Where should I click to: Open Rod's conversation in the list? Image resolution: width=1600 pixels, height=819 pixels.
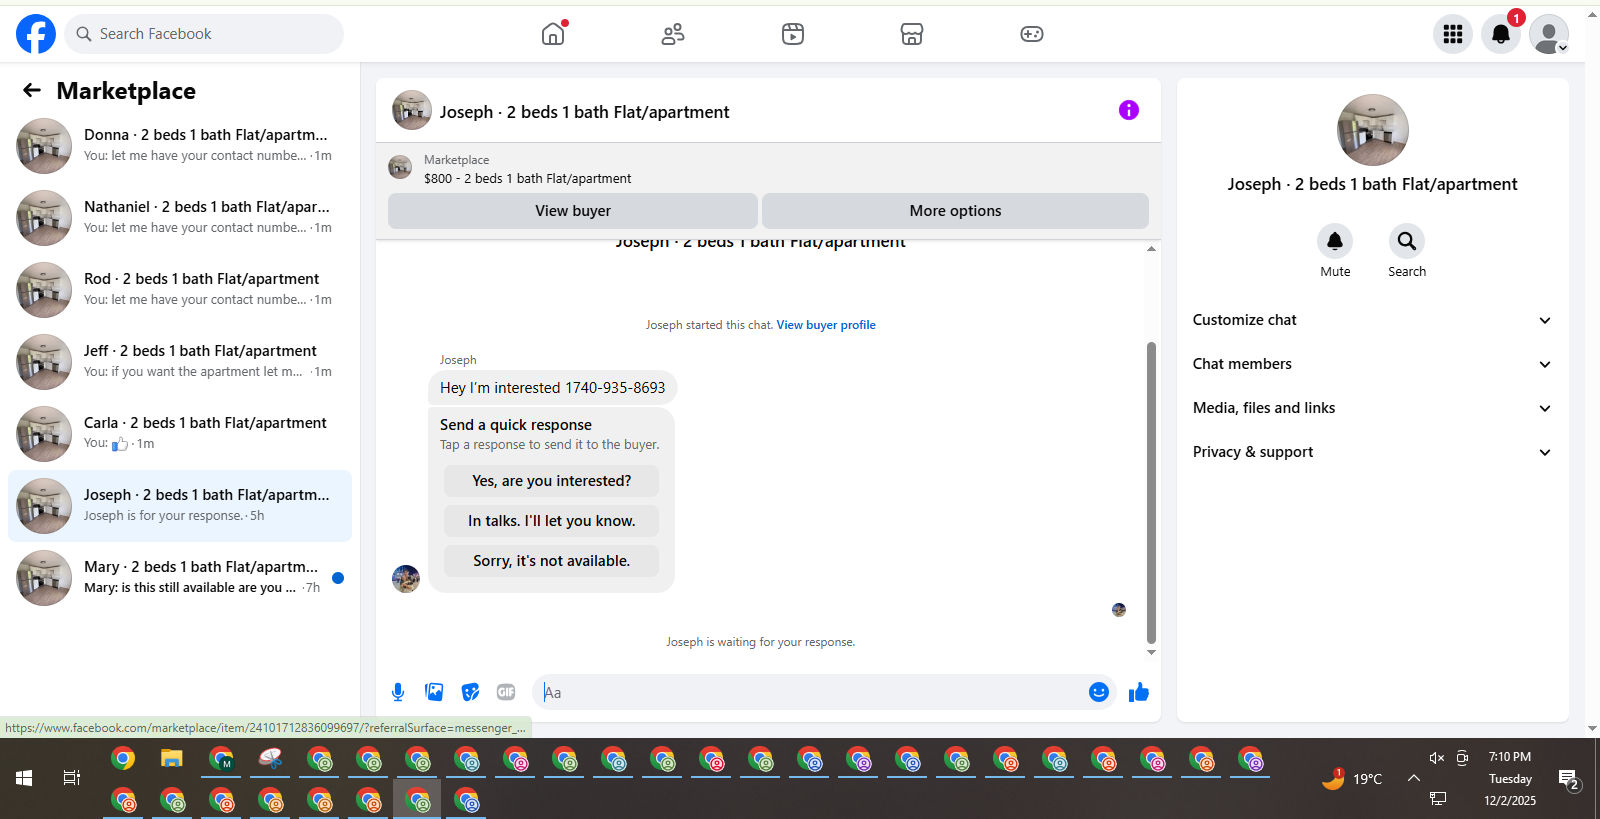tap(180, 290)
